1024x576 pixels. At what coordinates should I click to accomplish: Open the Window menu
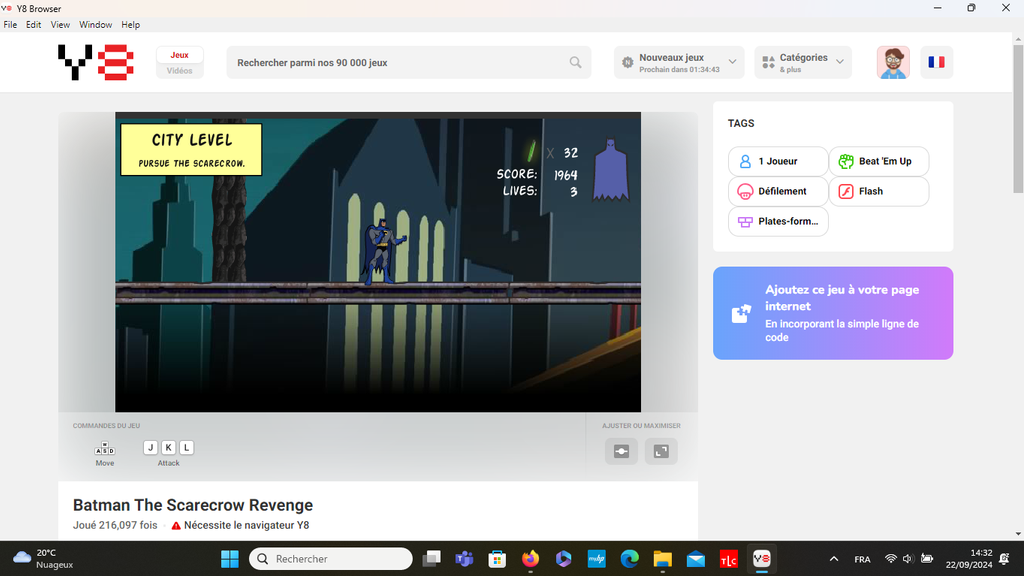click(95, 24)
